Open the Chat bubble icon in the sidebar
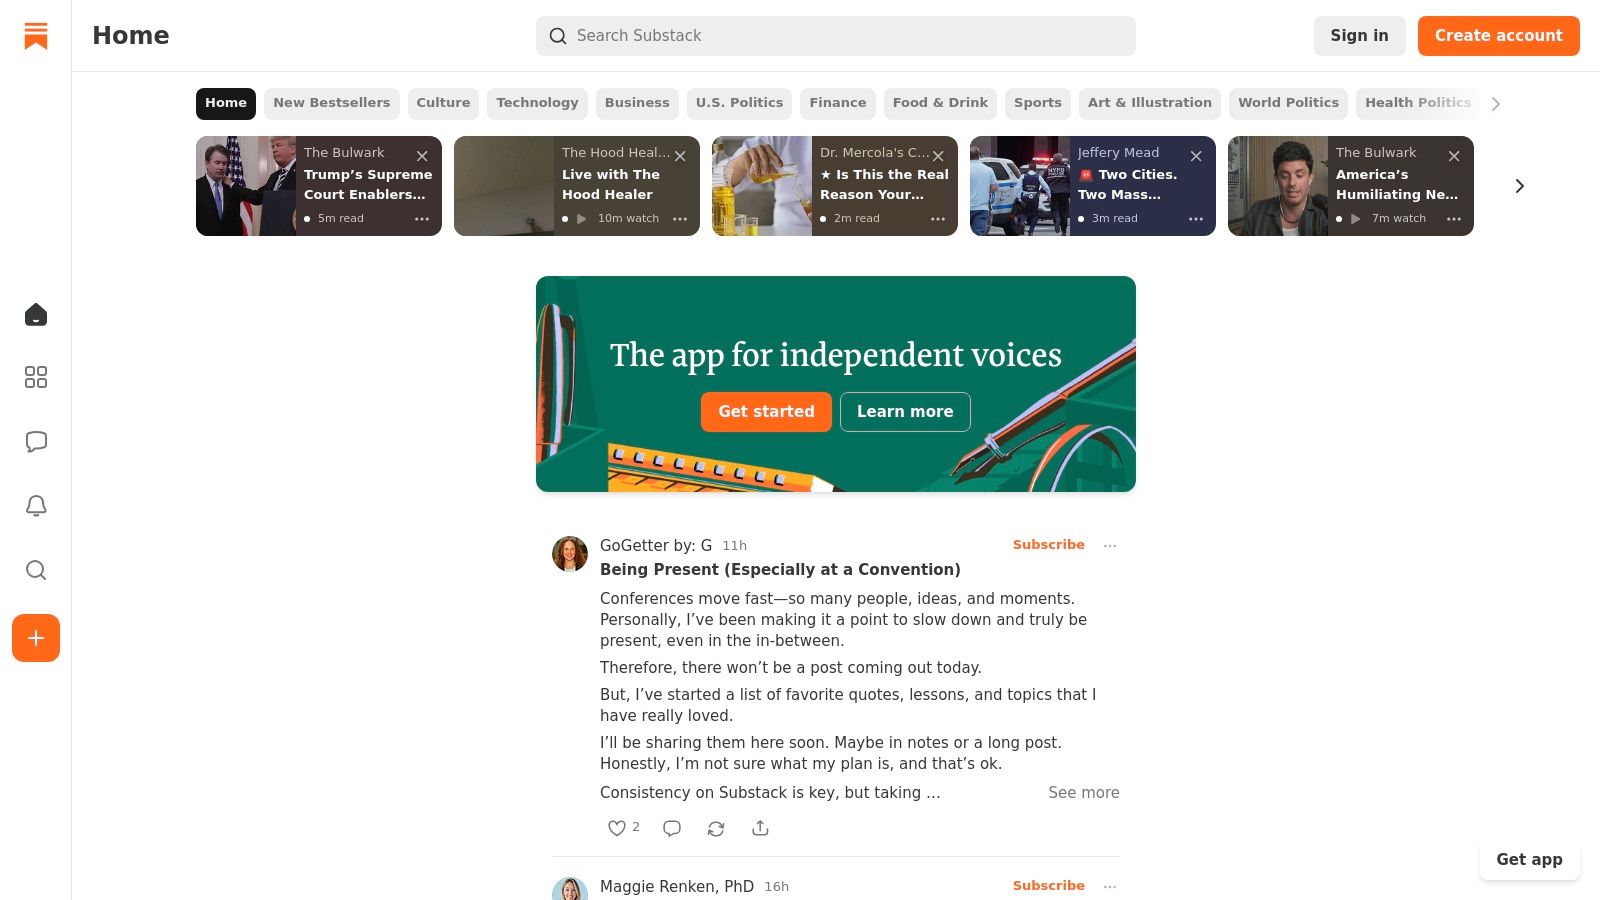The image size is (1600, 900). [x=36, y=442]
